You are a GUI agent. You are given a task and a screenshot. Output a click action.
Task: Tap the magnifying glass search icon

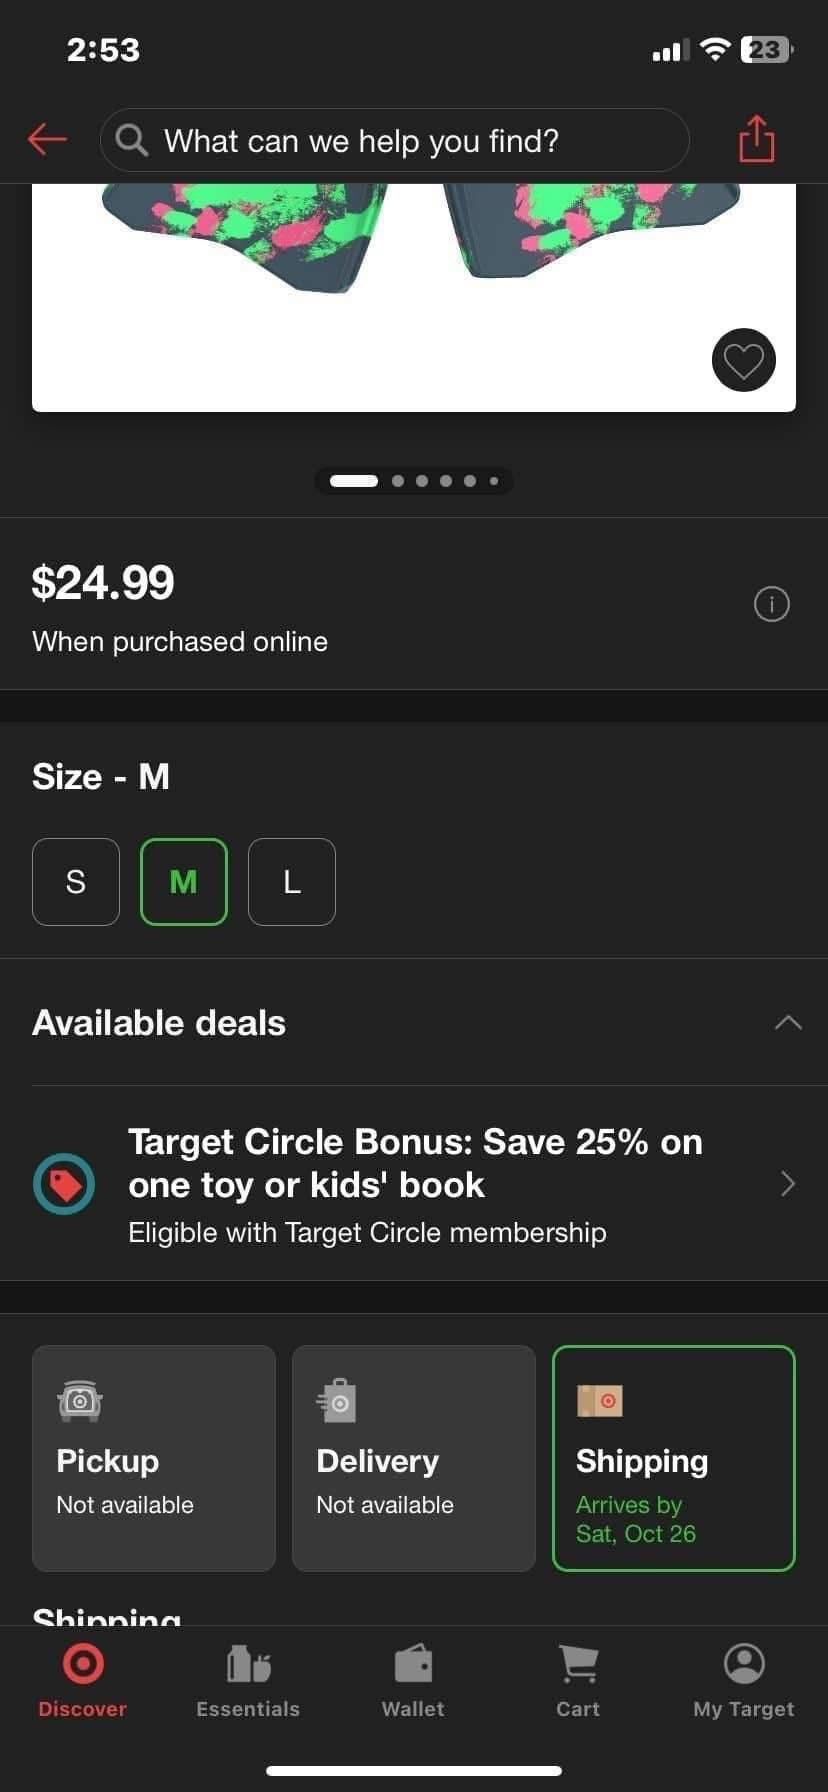click(x=132, y=140)
